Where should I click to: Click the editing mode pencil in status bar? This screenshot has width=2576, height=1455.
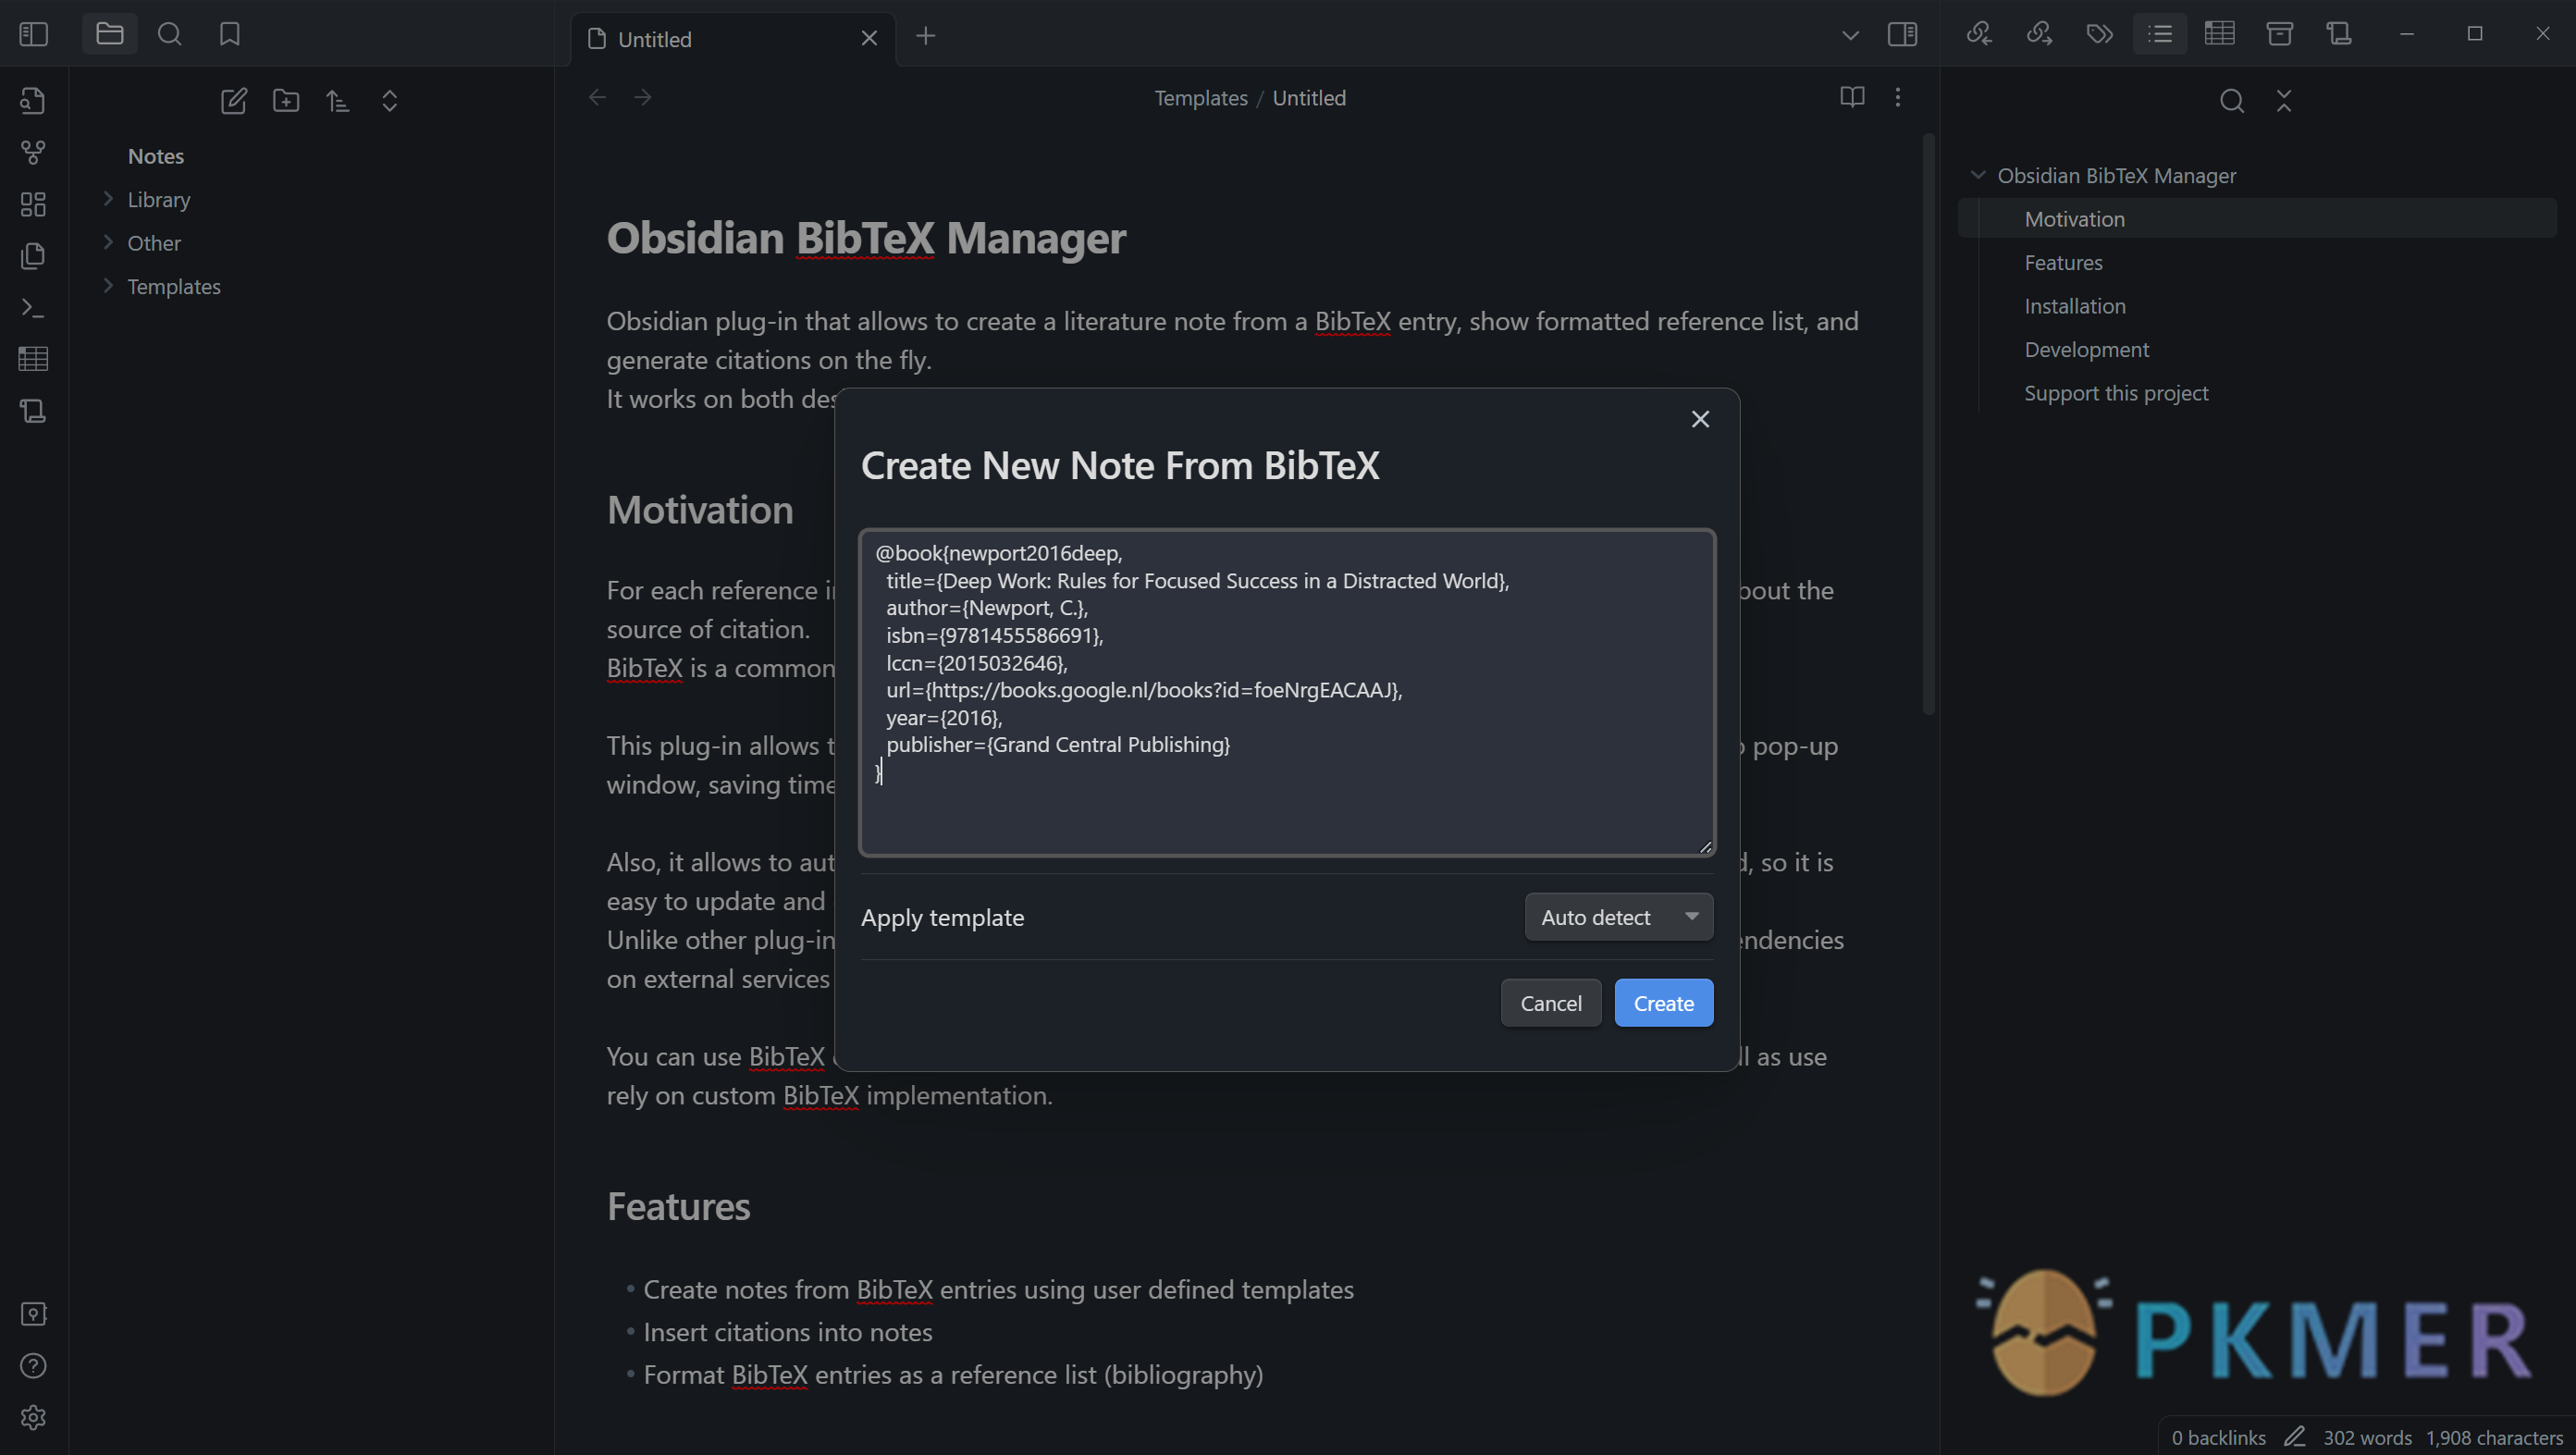2295,1438
